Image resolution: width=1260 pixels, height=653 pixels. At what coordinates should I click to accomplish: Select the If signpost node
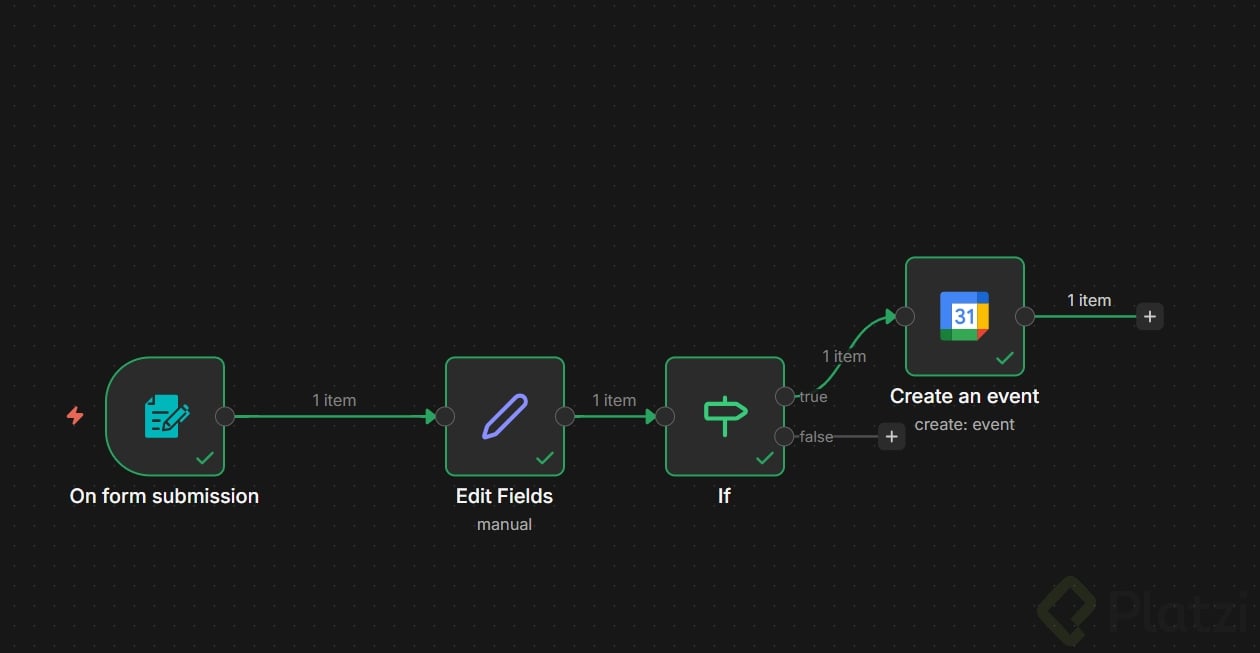725,416
